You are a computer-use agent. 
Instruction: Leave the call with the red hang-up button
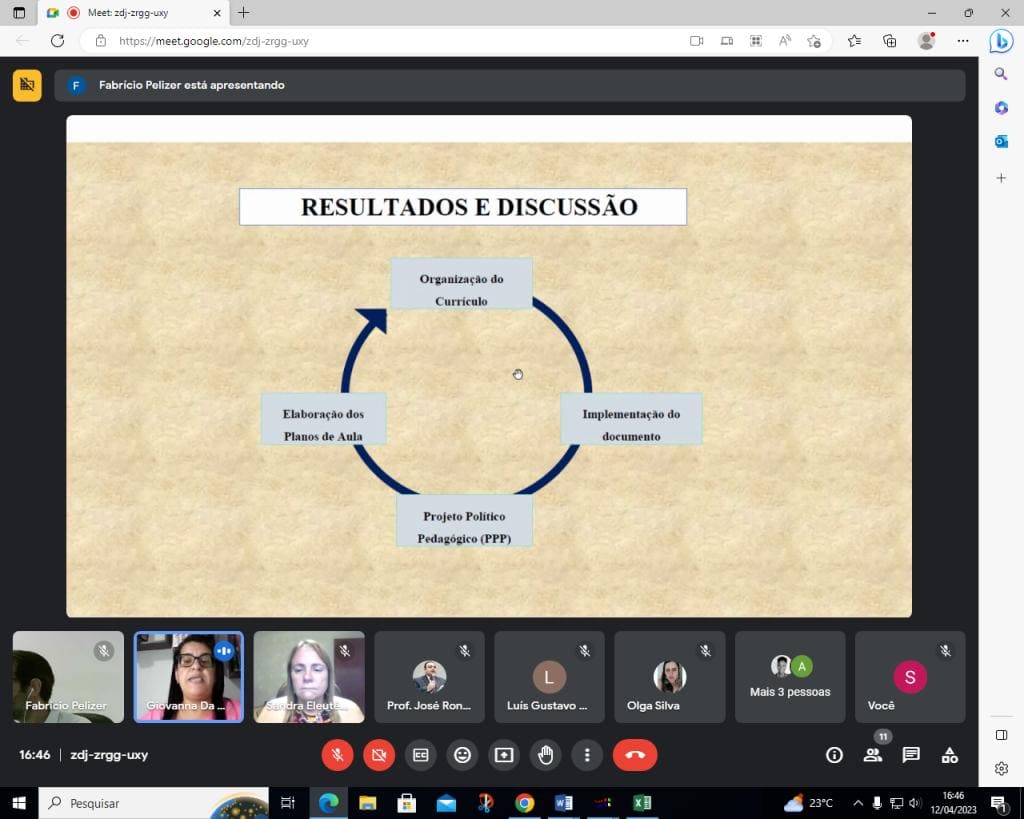point(635,755)
